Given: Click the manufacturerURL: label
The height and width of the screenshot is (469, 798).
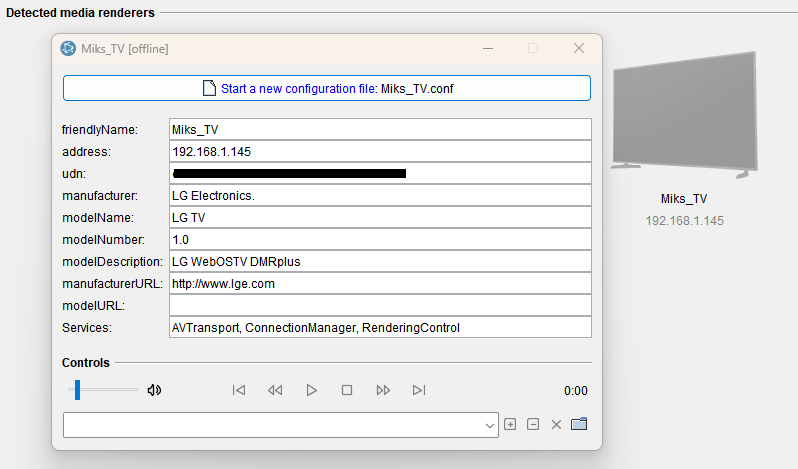Looking at the screenshot, I should [112, 284].
